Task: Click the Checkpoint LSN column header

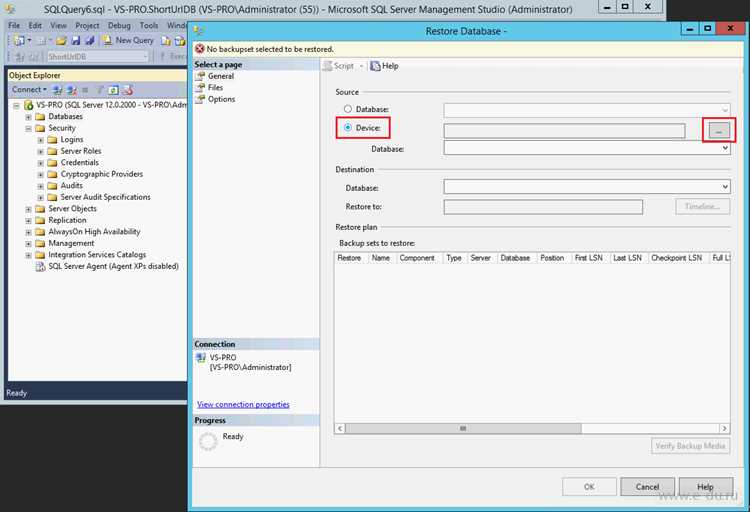Action: pos(676,258)
